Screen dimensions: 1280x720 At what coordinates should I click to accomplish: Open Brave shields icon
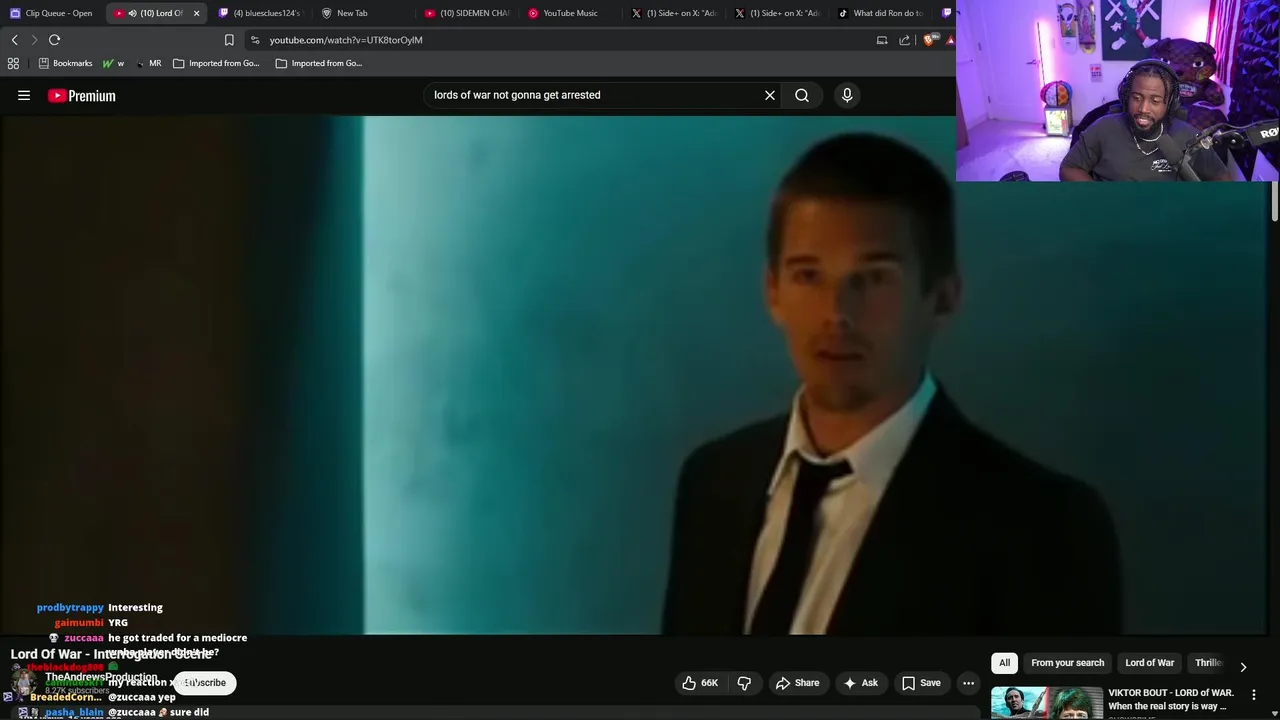point(929,40)
